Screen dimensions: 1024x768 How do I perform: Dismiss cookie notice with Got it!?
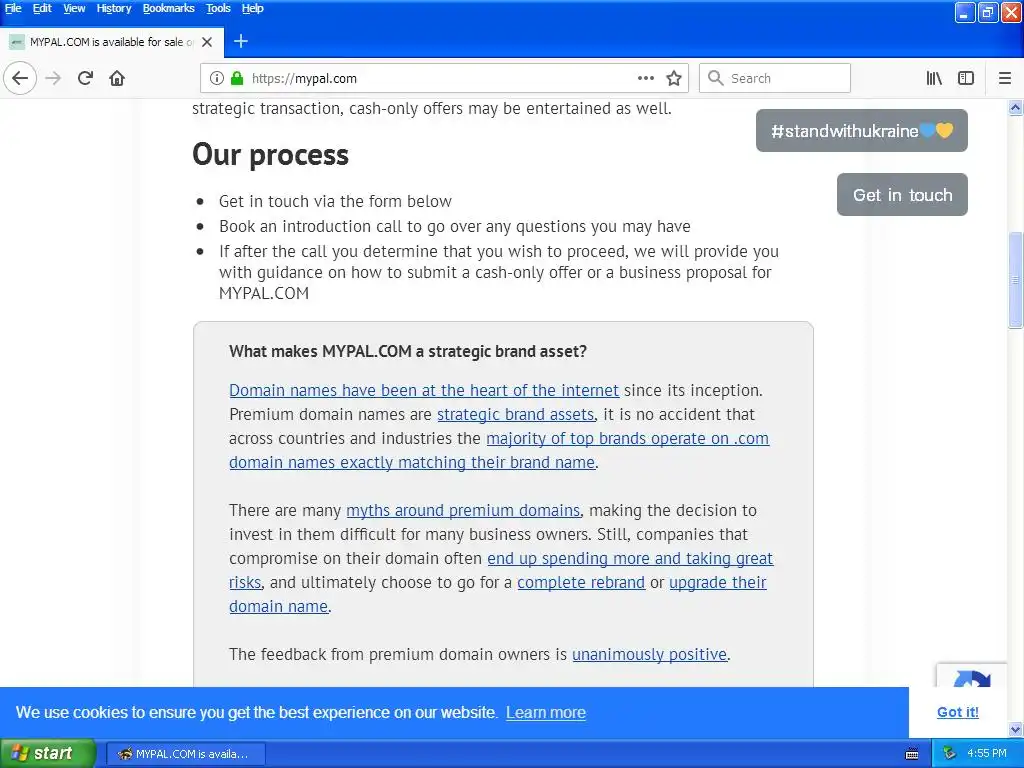click(957, 712)
